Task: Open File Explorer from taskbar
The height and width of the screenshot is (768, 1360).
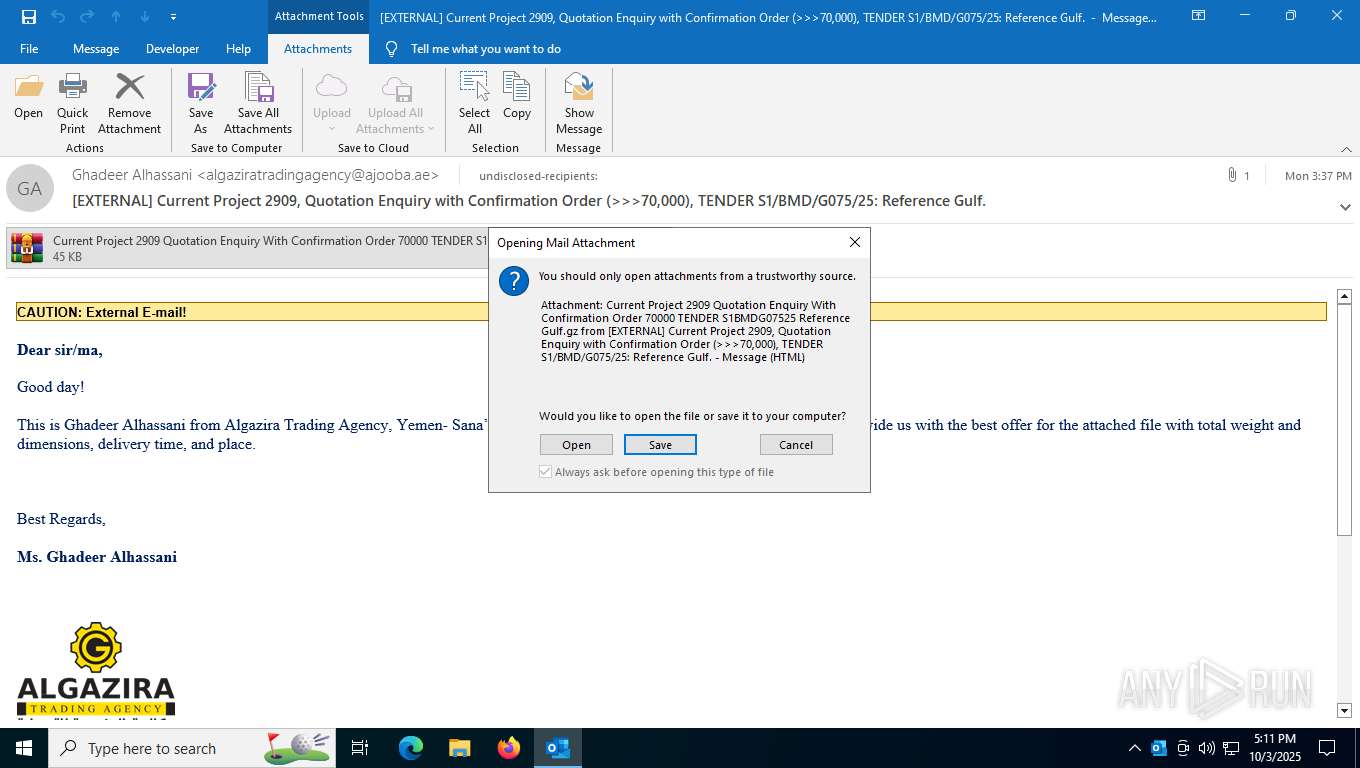Action: pos(460,748)
